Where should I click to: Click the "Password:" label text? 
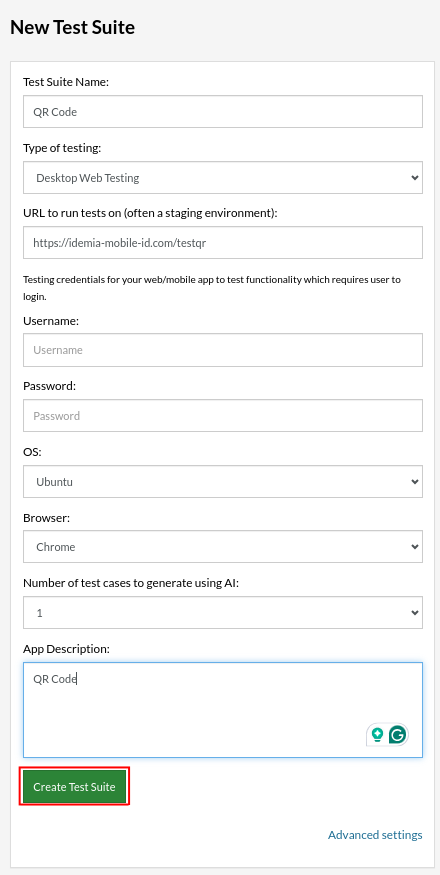[49, 386]
